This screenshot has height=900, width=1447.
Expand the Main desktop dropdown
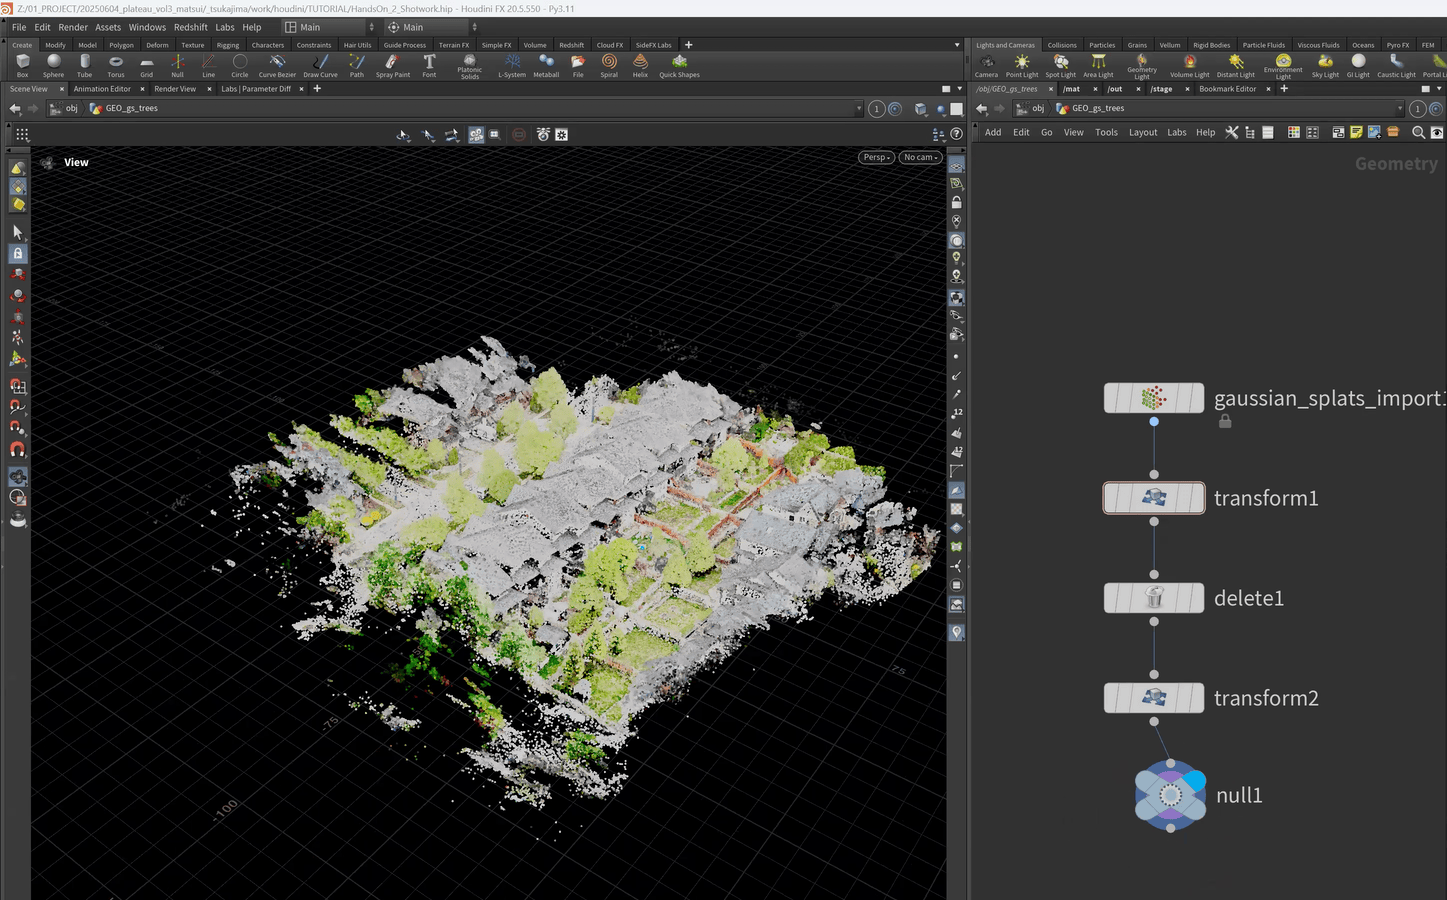[x=330, y=27]
